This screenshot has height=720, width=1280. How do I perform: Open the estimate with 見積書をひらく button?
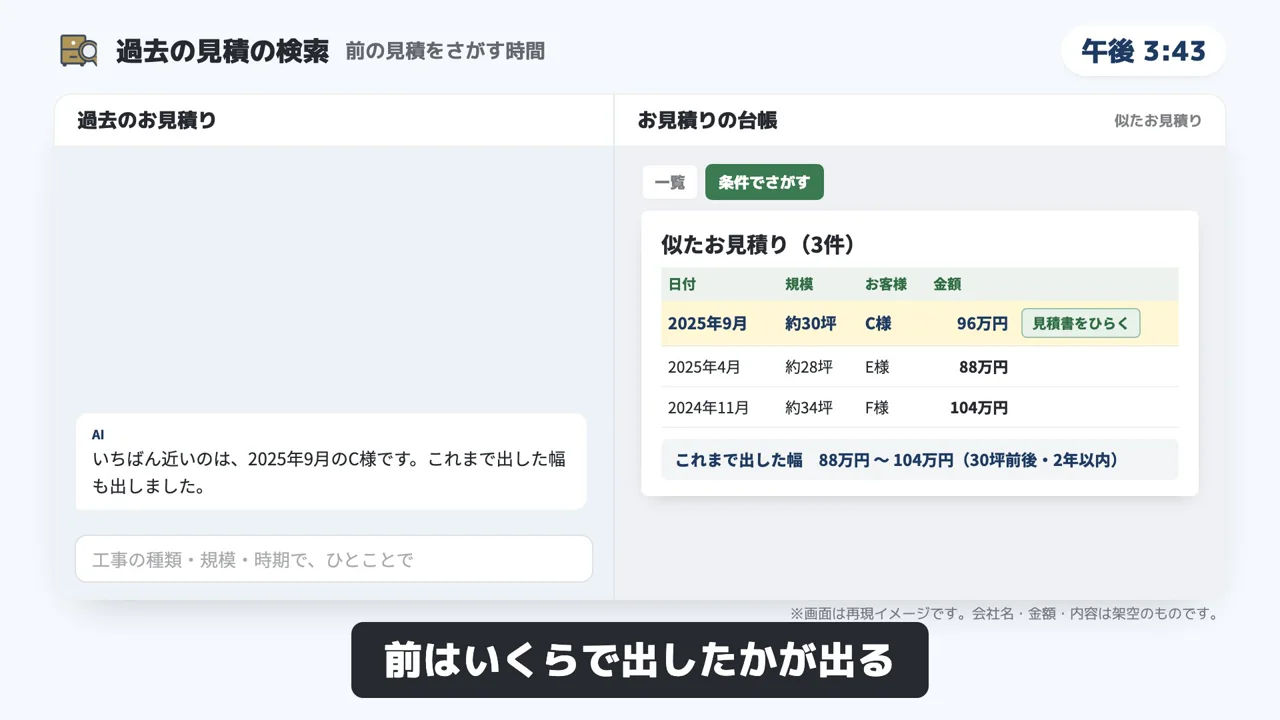pyautogui.click(x=1080, y=323)
